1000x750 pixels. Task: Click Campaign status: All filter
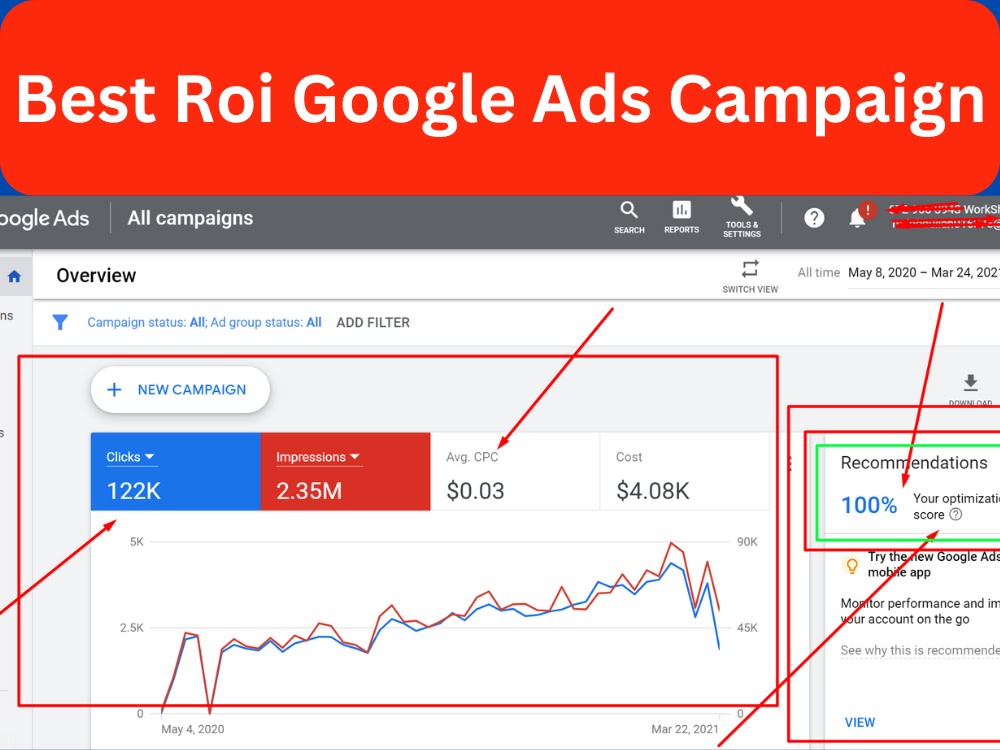(146, 323)
